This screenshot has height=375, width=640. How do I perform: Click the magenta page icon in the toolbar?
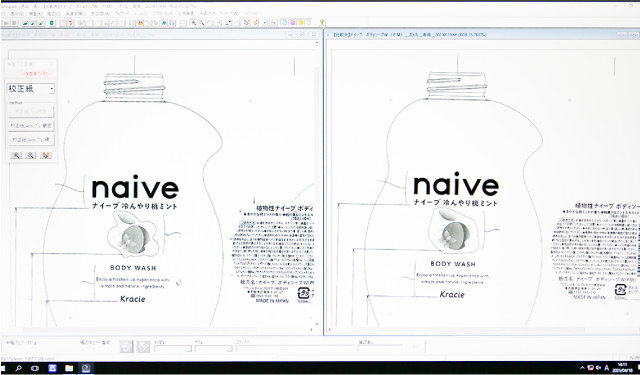293,22
